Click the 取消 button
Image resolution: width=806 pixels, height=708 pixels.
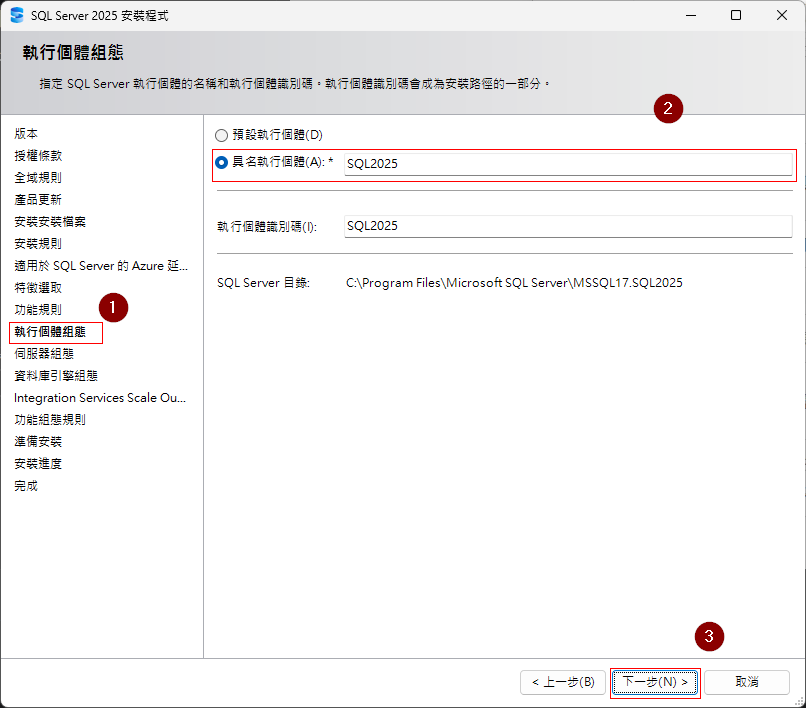coord(747,682)
